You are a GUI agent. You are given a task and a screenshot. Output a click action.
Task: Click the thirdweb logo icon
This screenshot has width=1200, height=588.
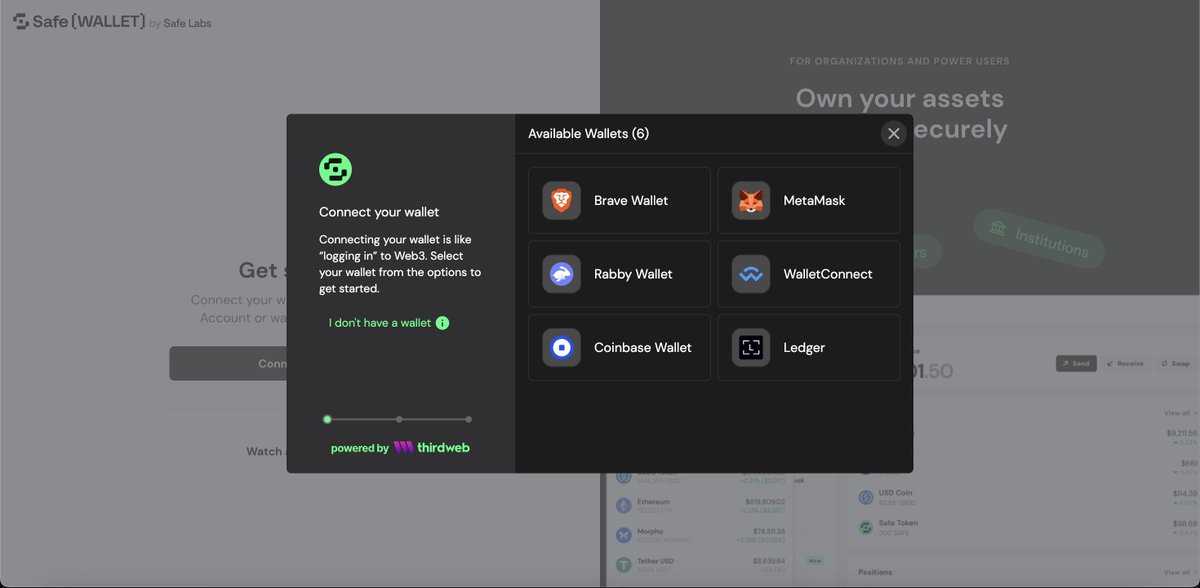(x=403, y=448)
